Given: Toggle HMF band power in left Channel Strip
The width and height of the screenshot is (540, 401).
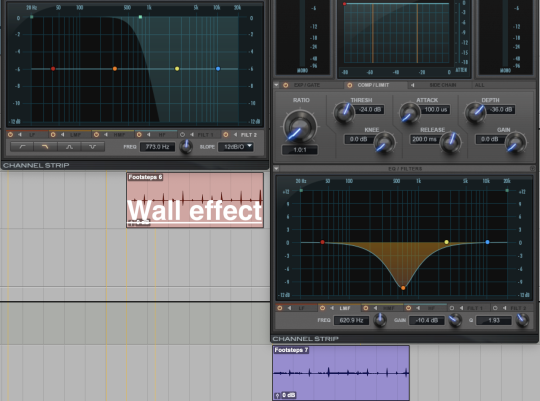Looking at the screenshot, I should click(x=96, y=135).
